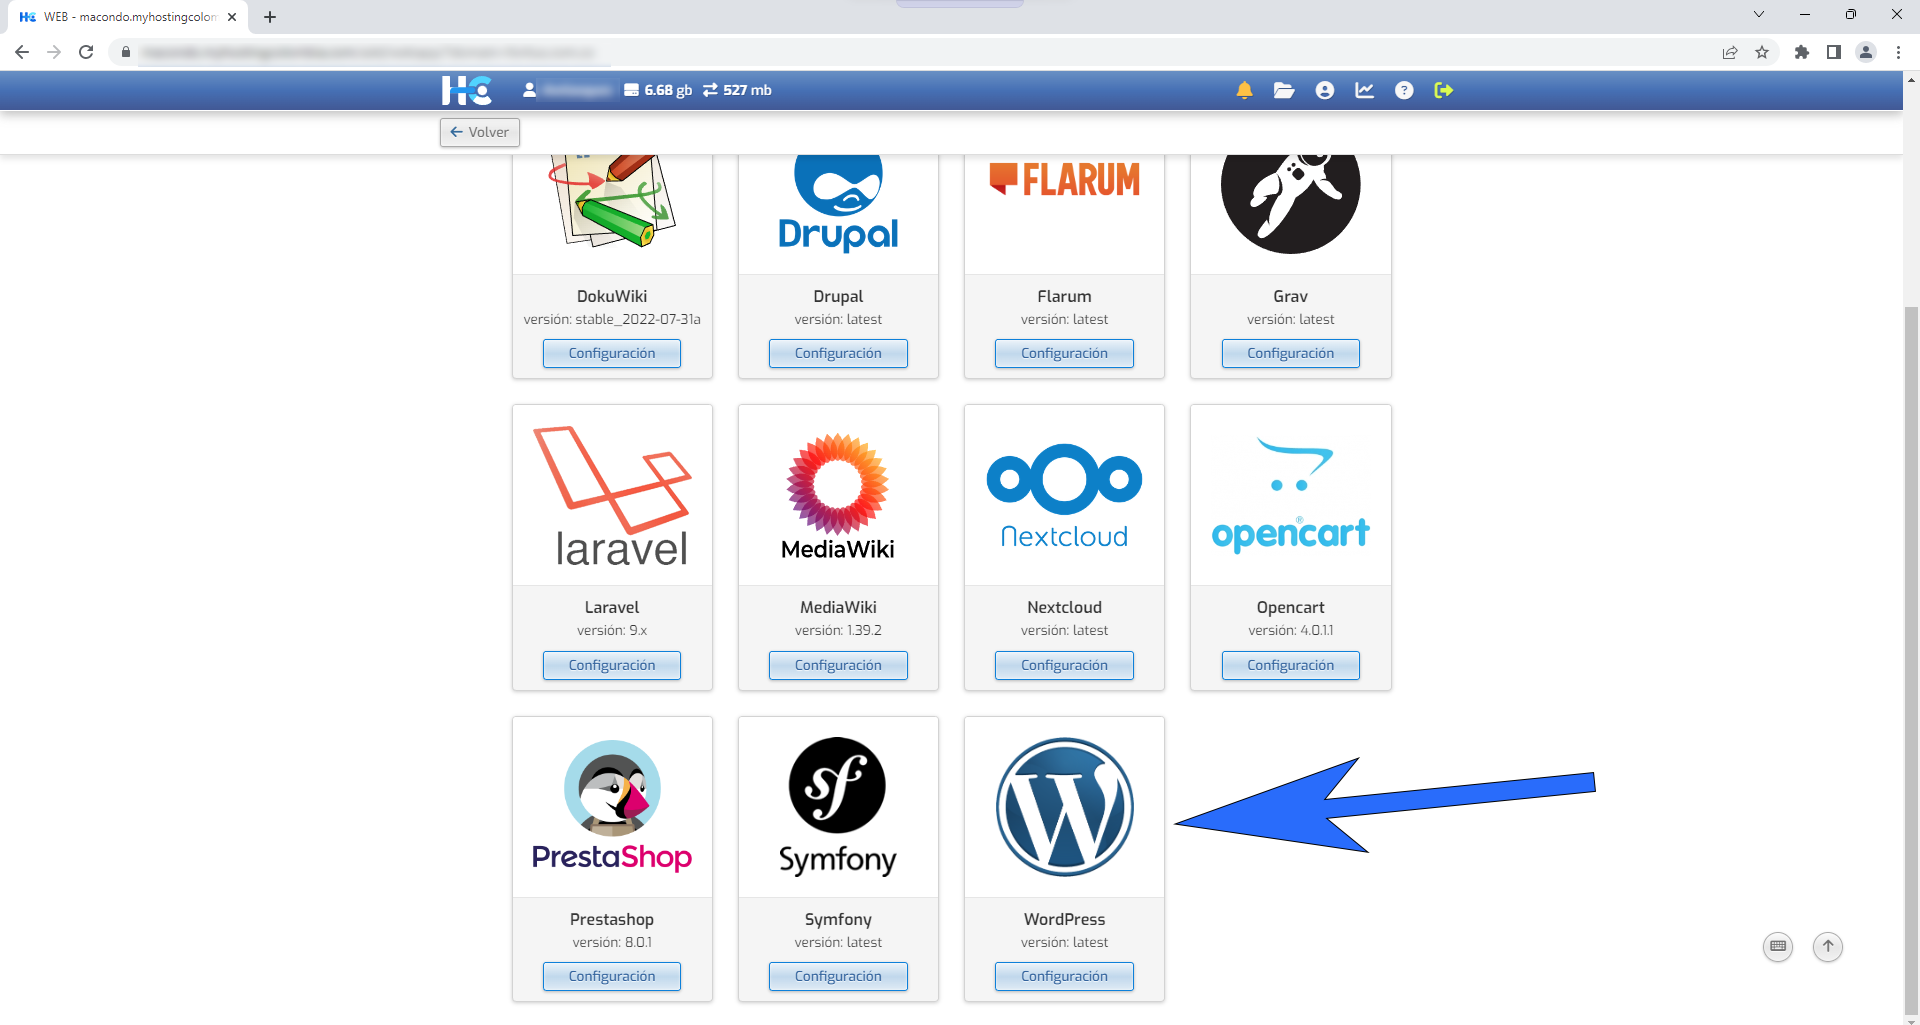The width and height of the screenshot is (1920, 1025).
Task: Click the scroll-to-top arrow button
Action: coord(1827,946)
